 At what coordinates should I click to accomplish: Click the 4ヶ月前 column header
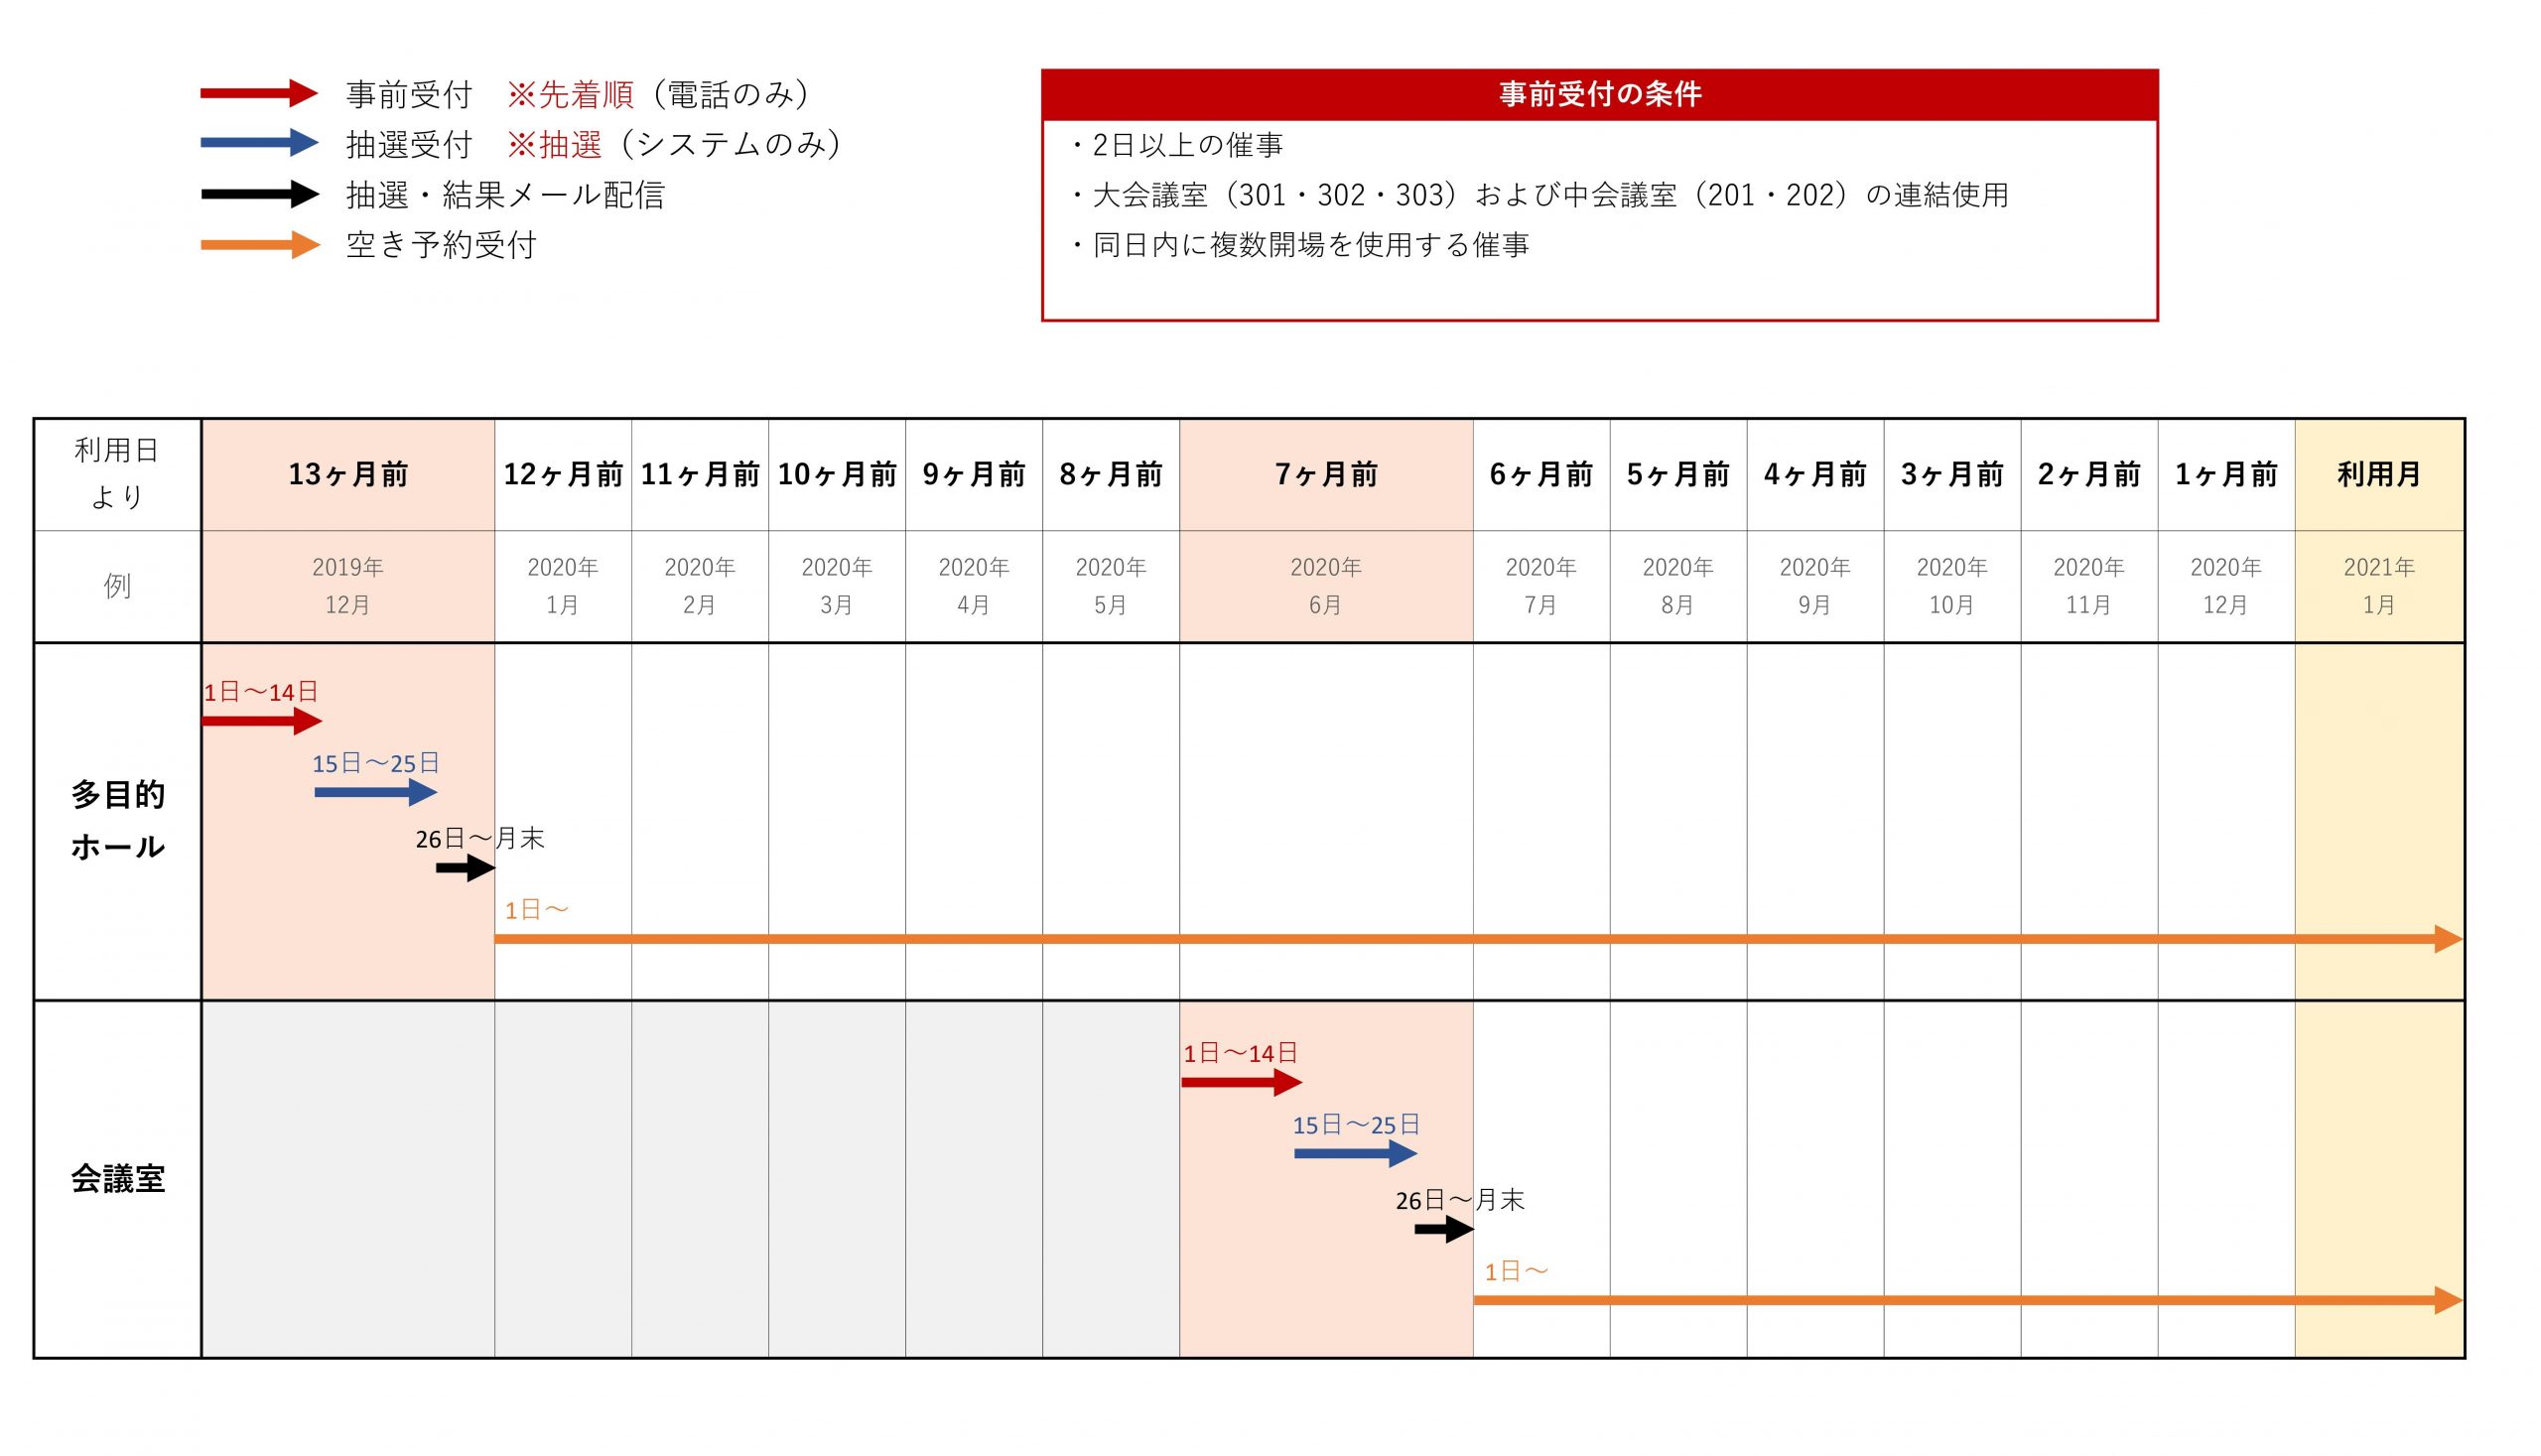[x=1815, y=474]
